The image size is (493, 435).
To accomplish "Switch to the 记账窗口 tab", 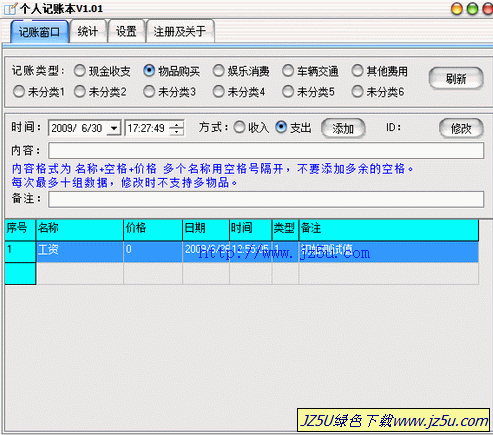I will click(39, 32).
